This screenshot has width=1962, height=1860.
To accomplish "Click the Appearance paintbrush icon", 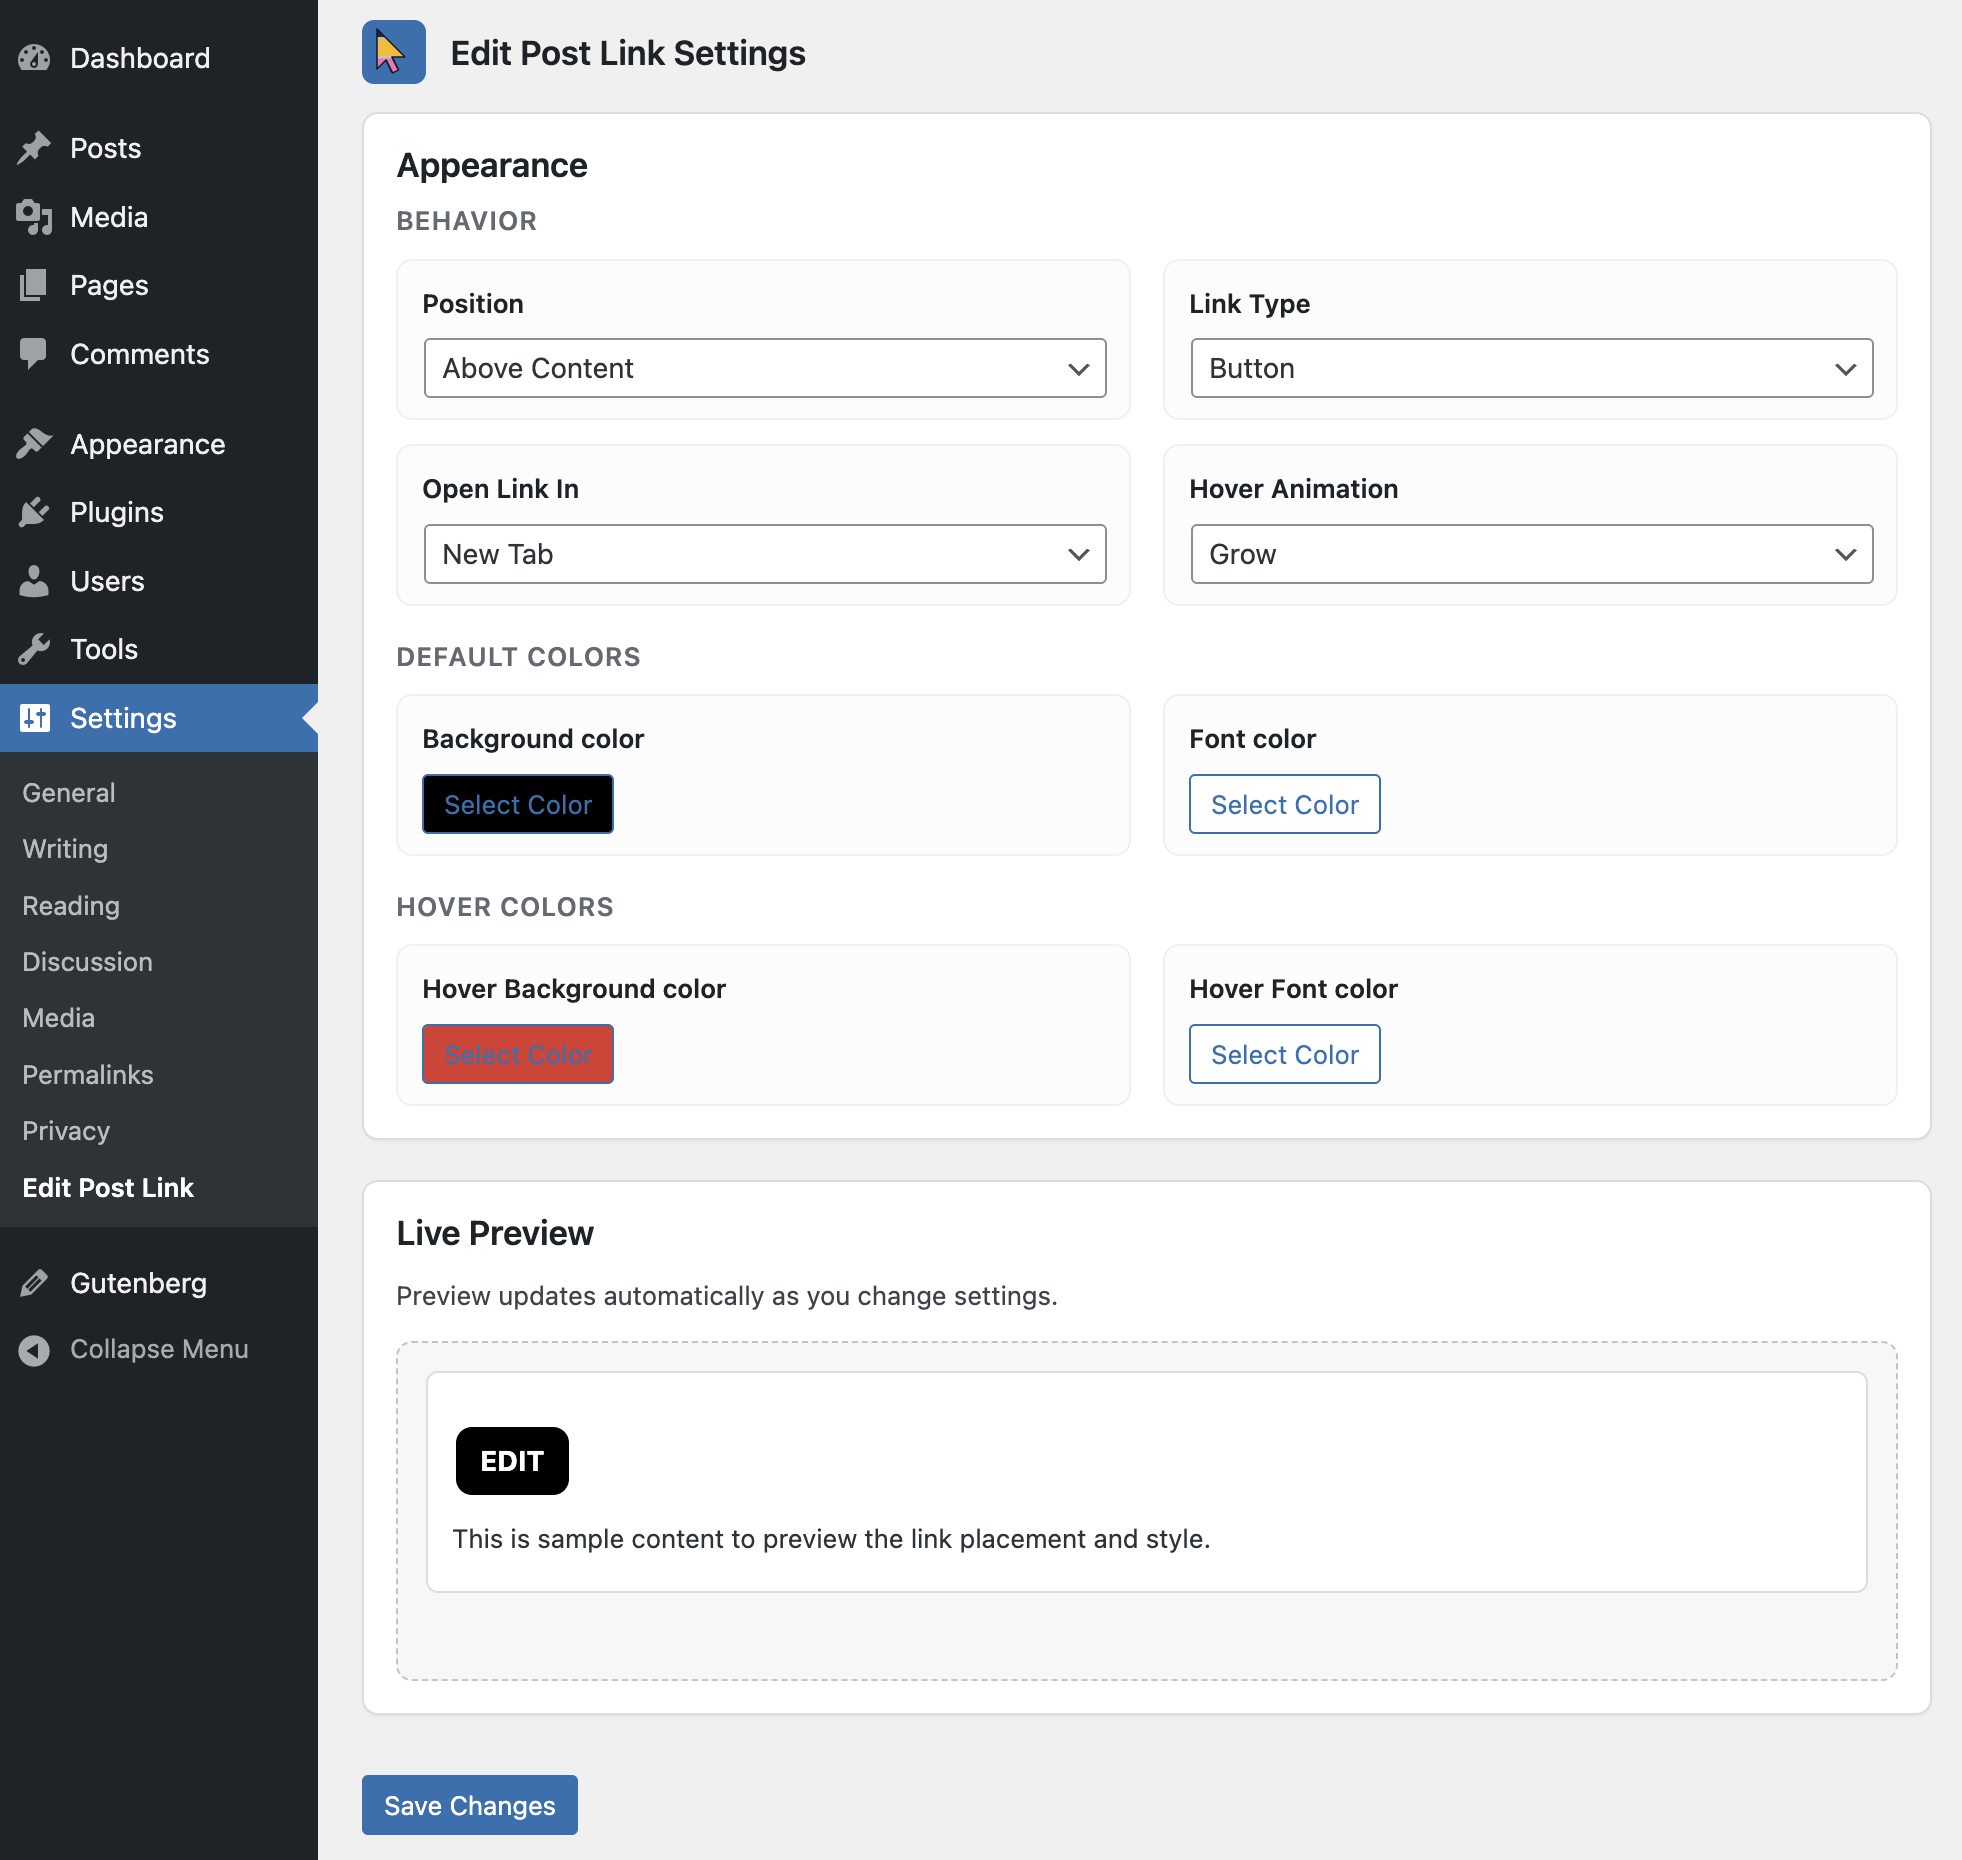I will 34,444.
